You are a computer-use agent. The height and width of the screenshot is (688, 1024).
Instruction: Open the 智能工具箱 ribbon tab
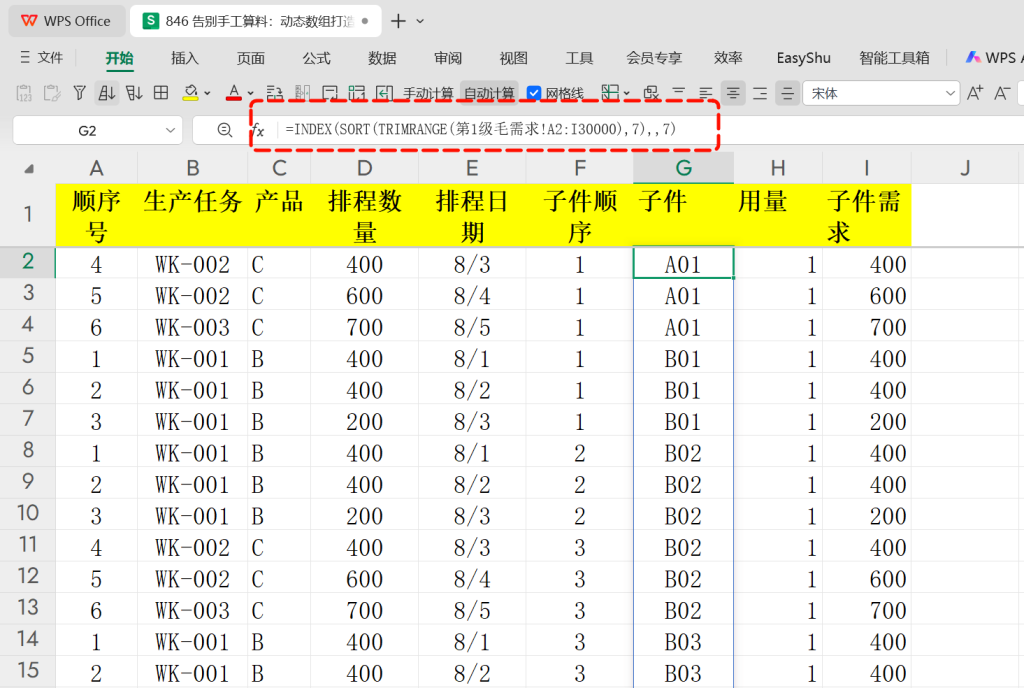(894, 58)
